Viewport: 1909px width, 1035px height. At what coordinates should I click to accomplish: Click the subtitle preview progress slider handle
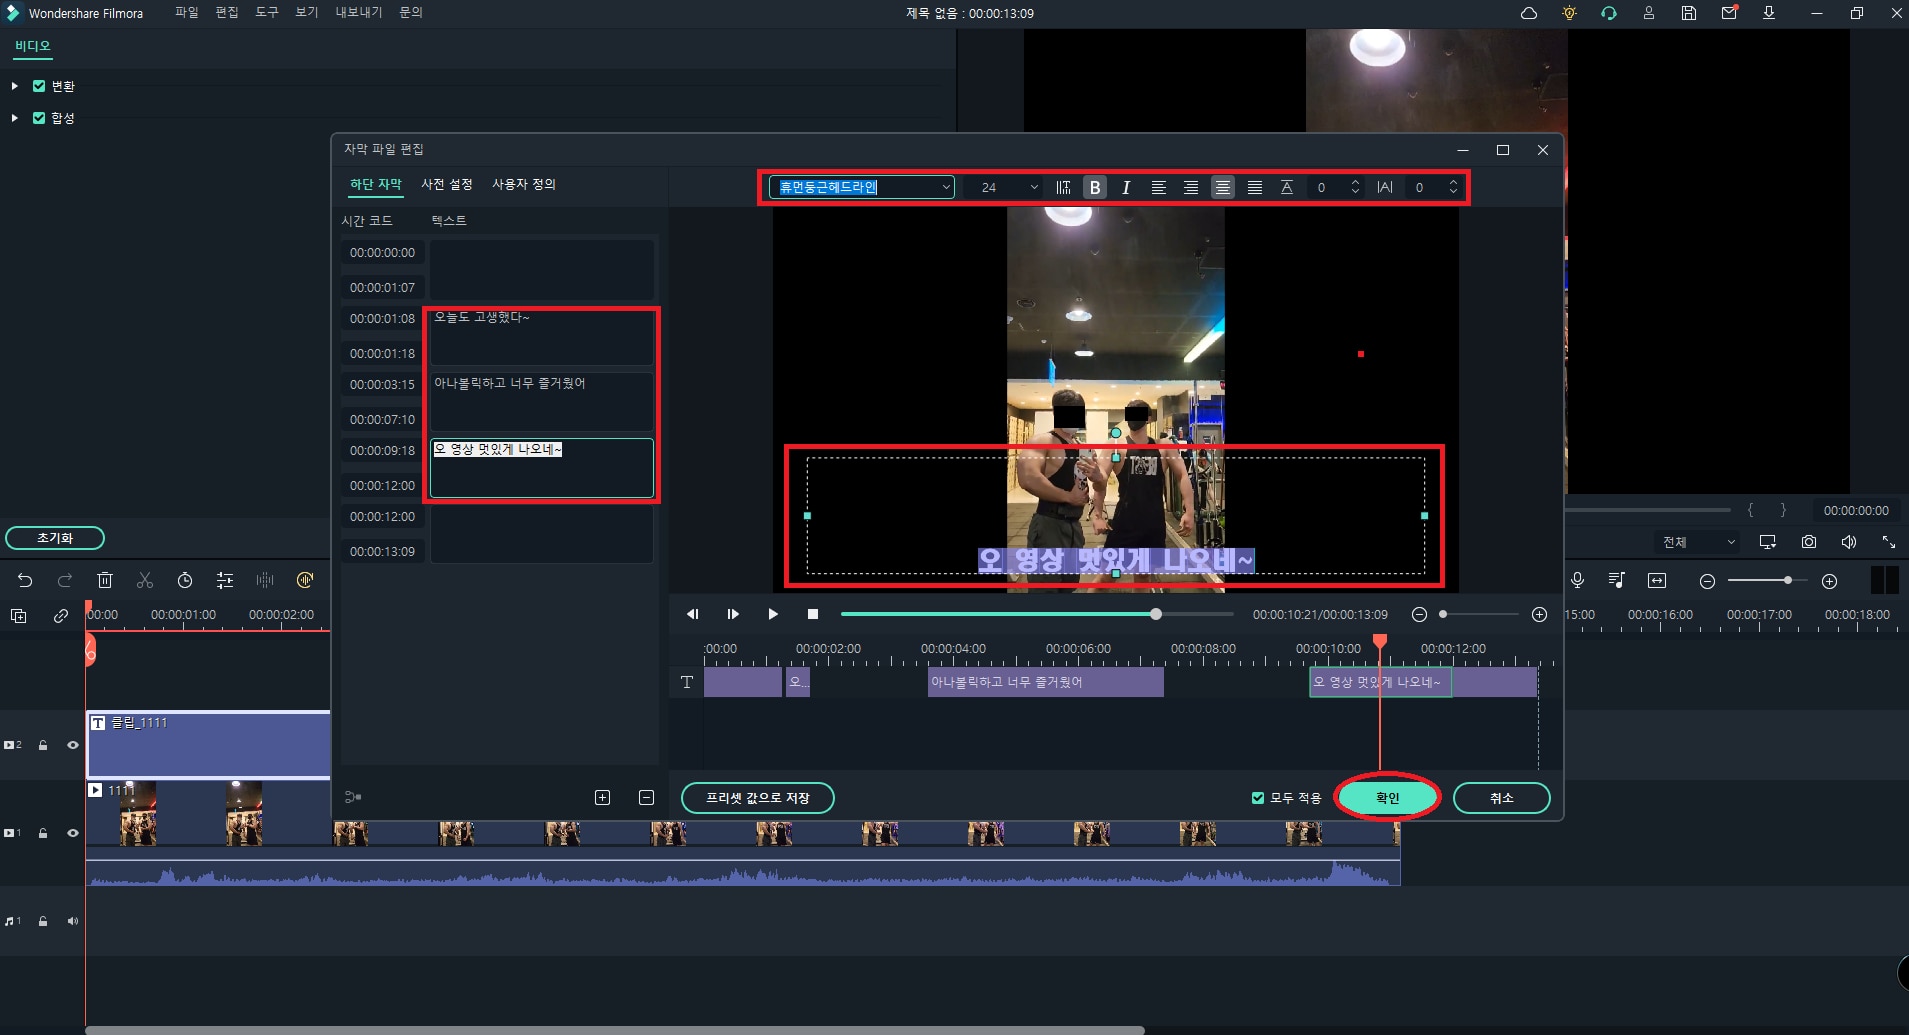[x=1156, y=614]
